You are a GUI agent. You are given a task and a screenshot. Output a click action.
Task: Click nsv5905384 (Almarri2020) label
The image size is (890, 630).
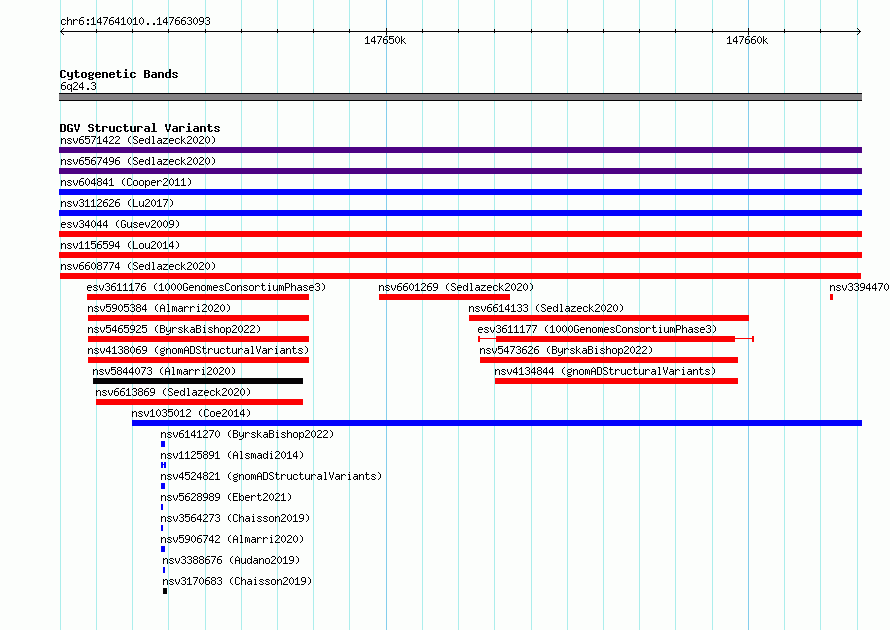(159, 308)
